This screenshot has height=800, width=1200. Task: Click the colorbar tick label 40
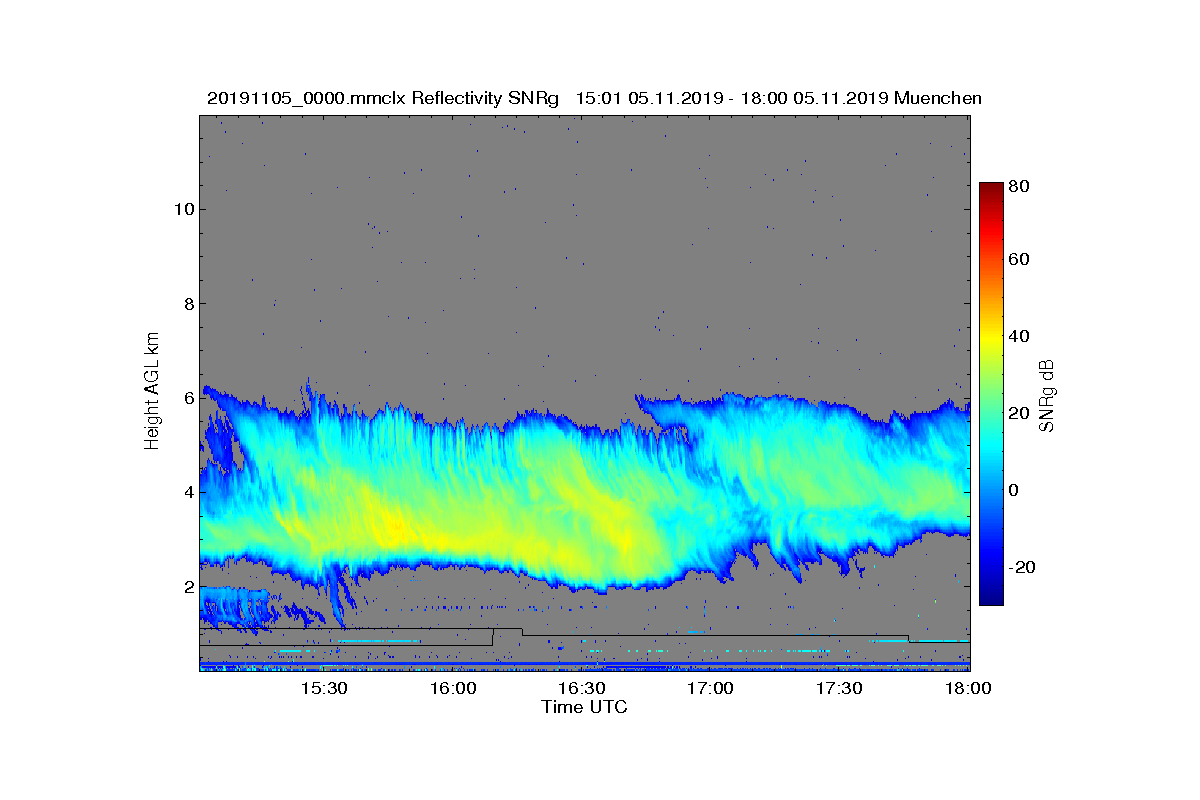coord(1020,336)
